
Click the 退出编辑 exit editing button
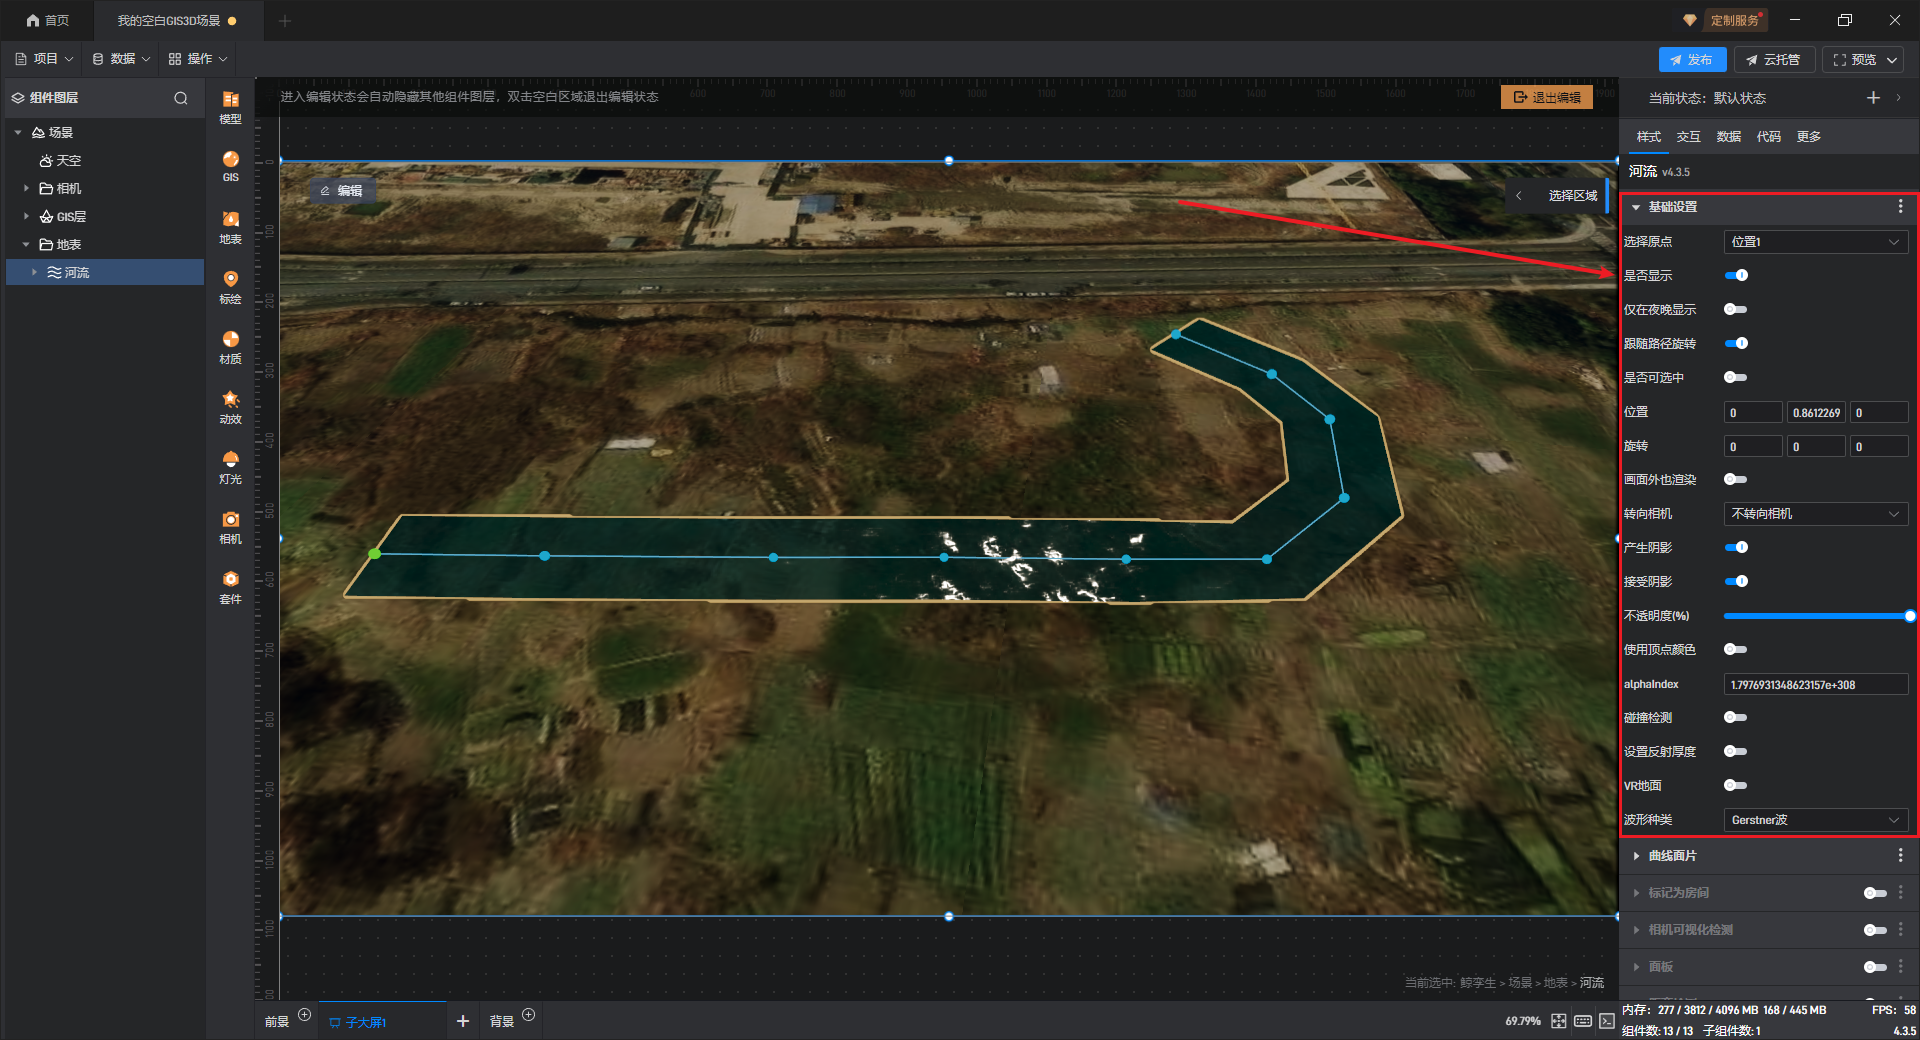1546,97
